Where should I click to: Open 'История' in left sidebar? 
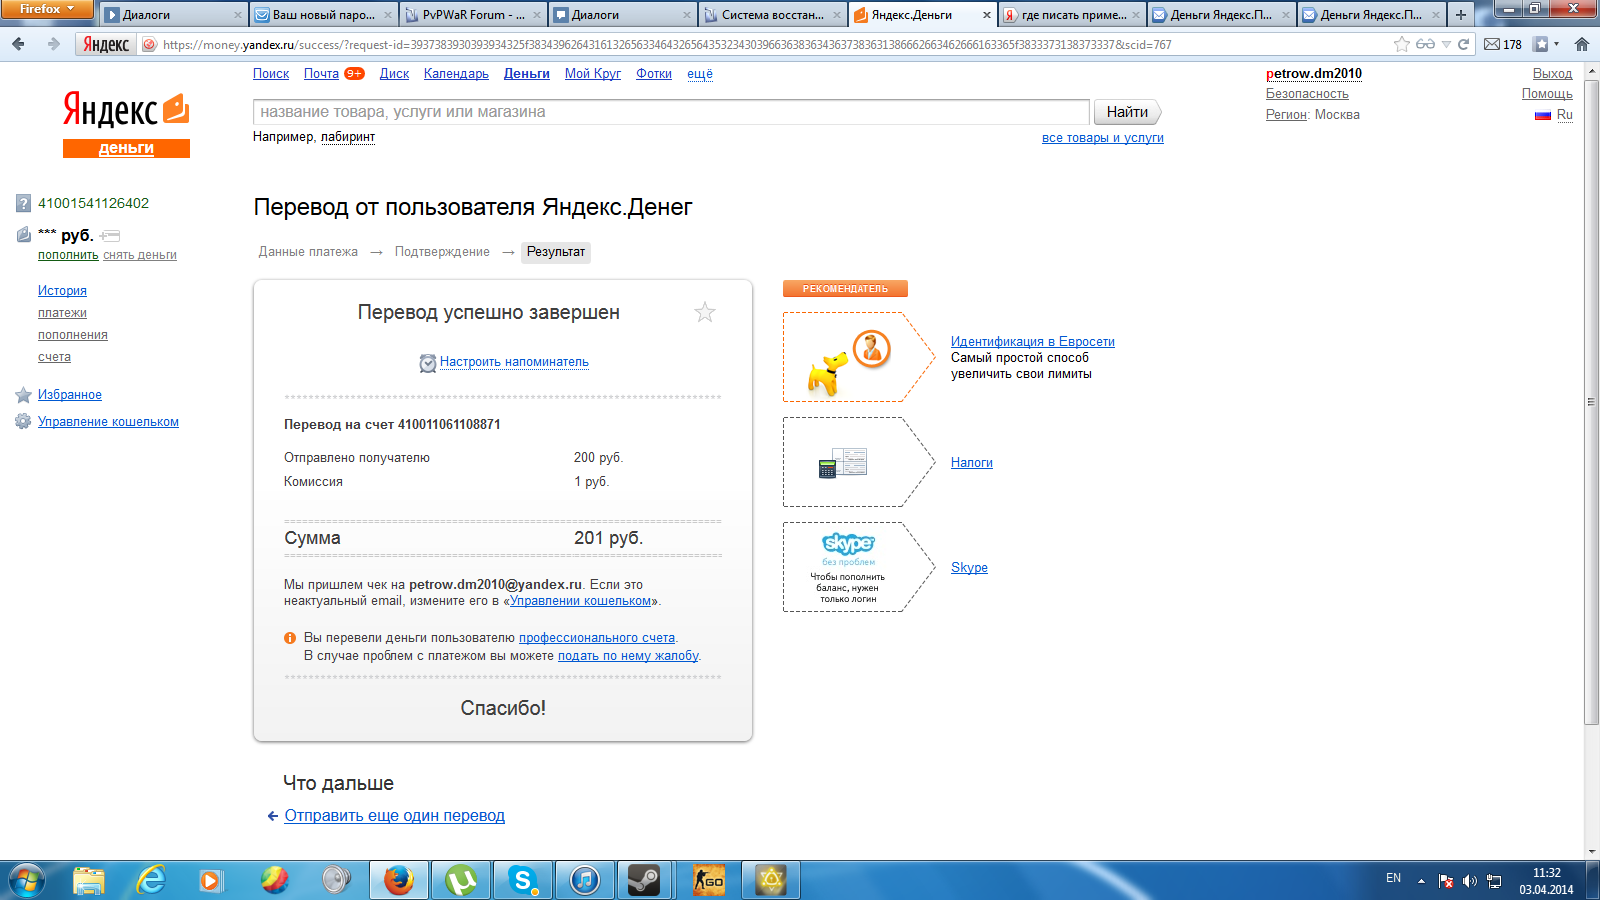pos(62,291)
